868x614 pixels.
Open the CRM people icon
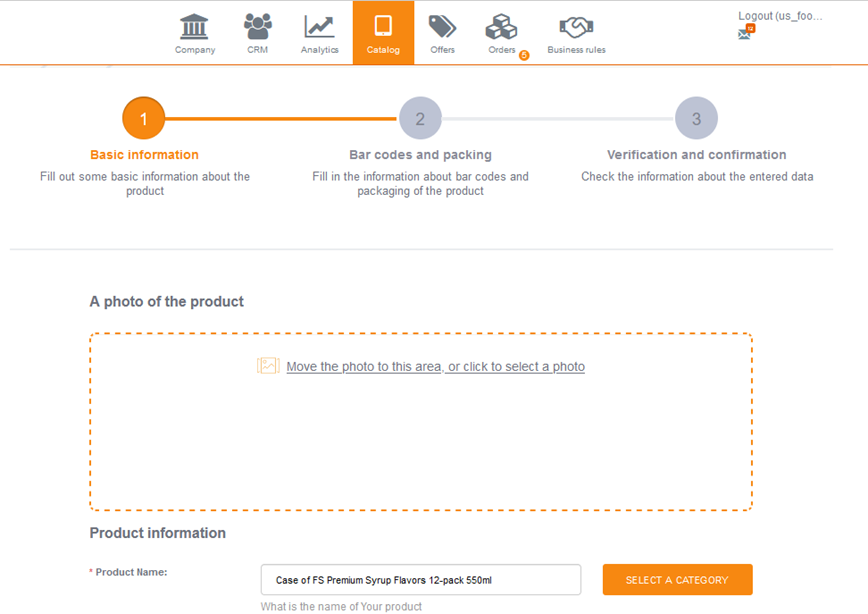coord(257,27)
